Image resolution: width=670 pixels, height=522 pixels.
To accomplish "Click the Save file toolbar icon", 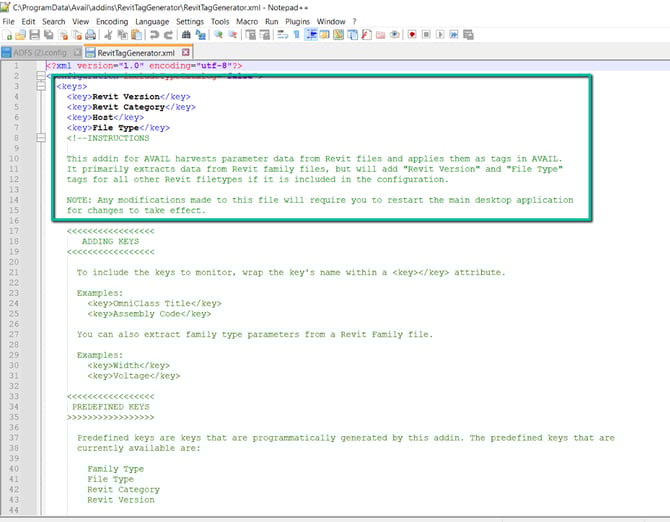I will click(x=35, y=34).
